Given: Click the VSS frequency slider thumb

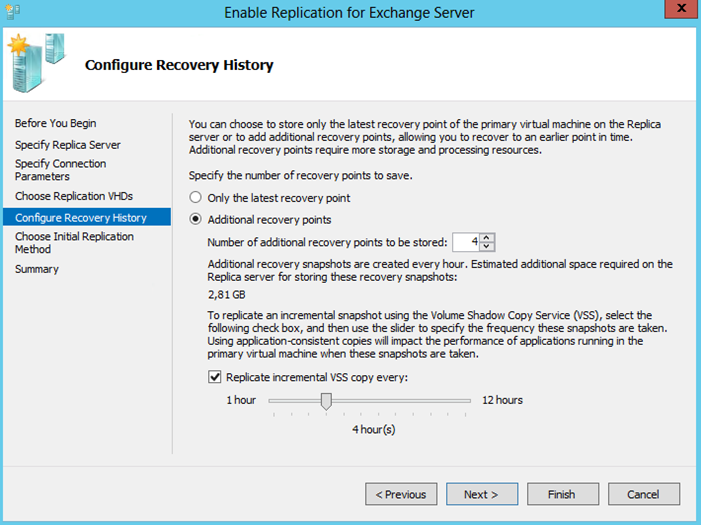Looking at the screenshot, I should click(x=326, y=401).
